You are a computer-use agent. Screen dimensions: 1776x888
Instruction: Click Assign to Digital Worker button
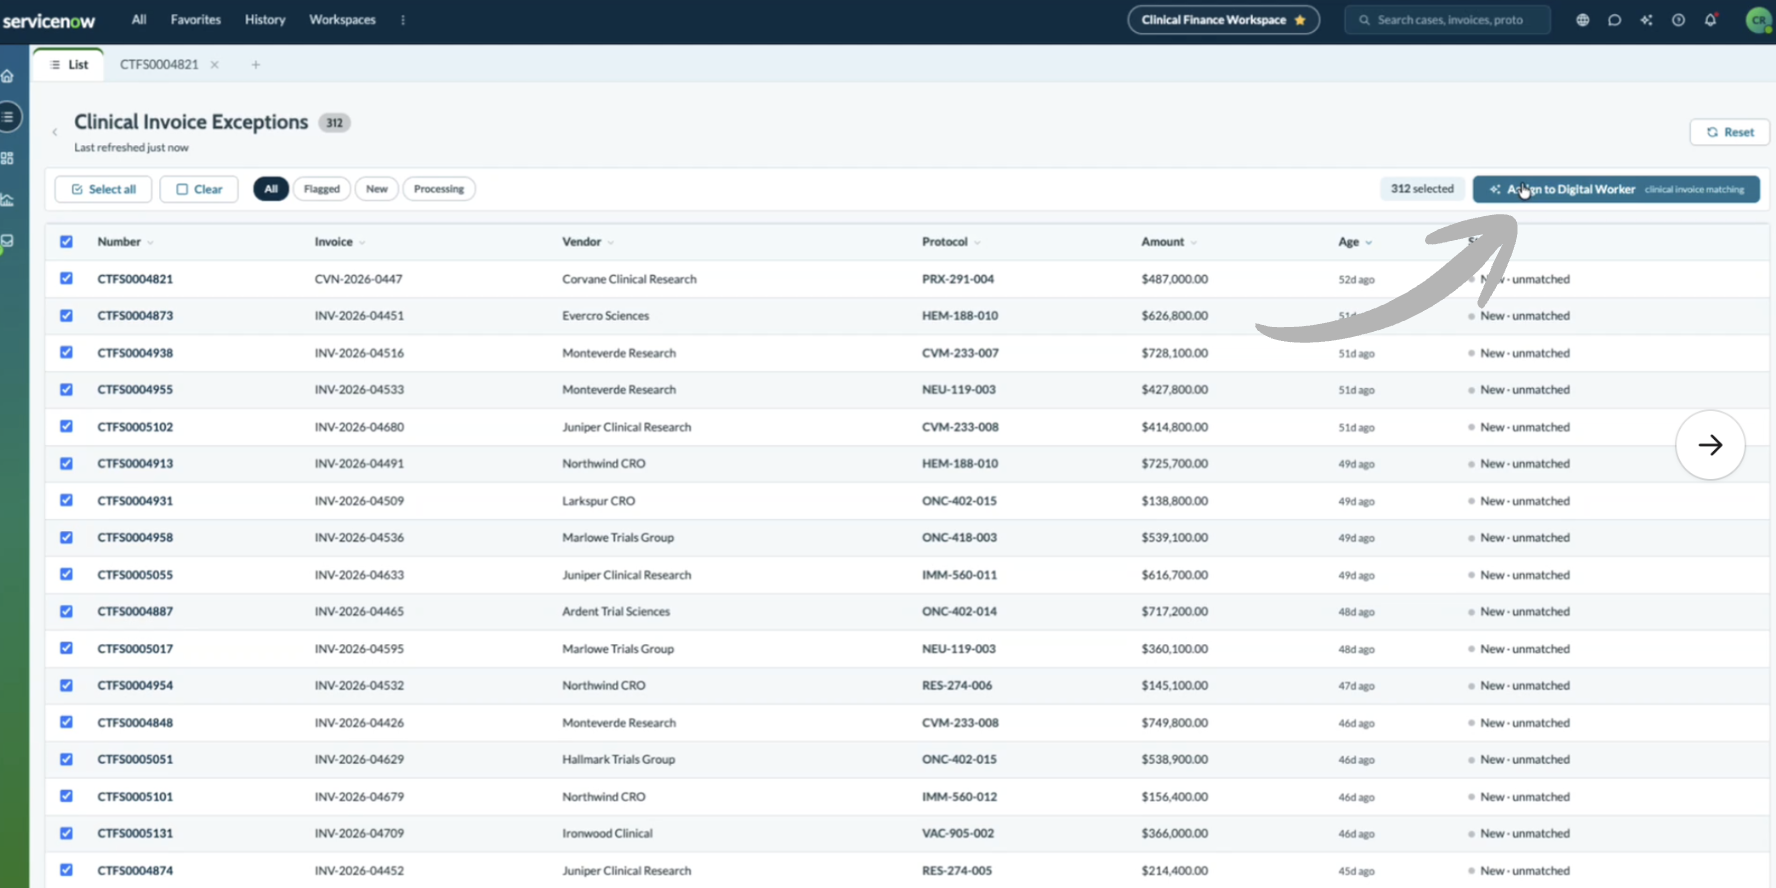(x=1616, y=189)
